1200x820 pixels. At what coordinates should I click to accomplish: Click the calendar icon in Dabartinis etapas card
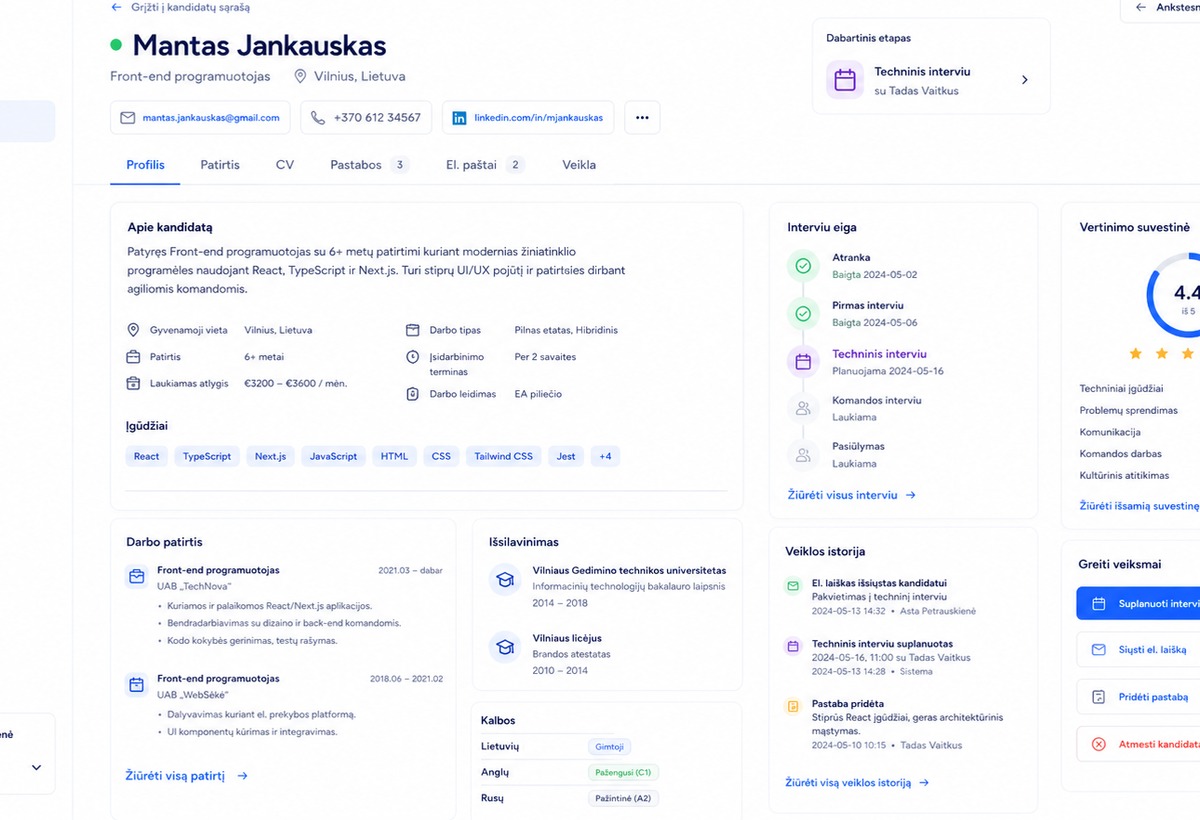[x=845, y=80]
